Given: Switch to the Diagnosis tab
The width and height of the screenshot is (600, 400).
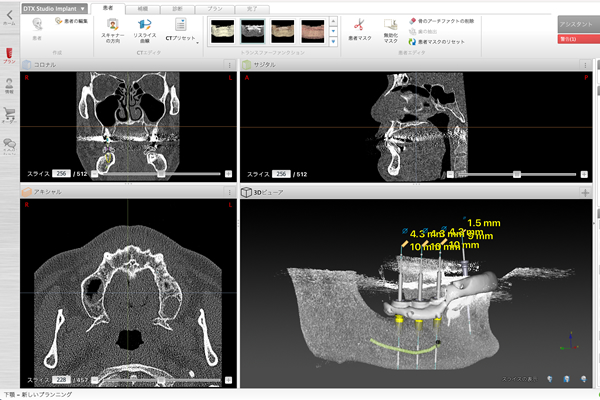Looking at the screenshot, I should click(177, 7).
